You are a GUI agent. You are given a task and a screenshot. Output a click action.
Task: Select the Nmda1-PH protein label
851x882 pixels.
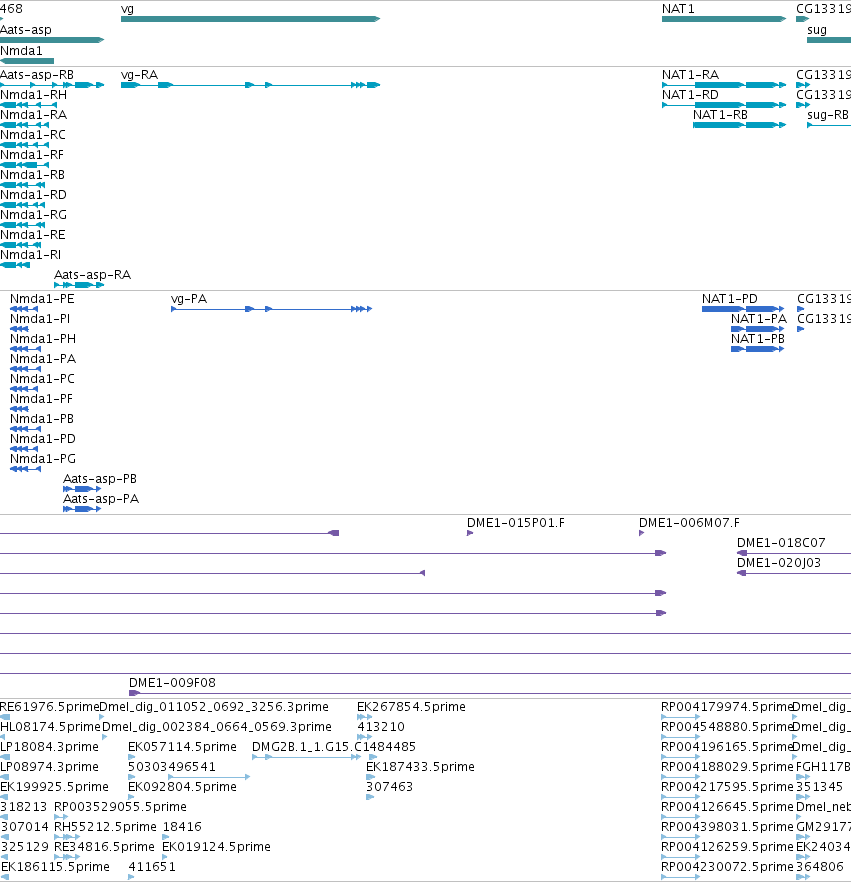click(x=43, y=339)
